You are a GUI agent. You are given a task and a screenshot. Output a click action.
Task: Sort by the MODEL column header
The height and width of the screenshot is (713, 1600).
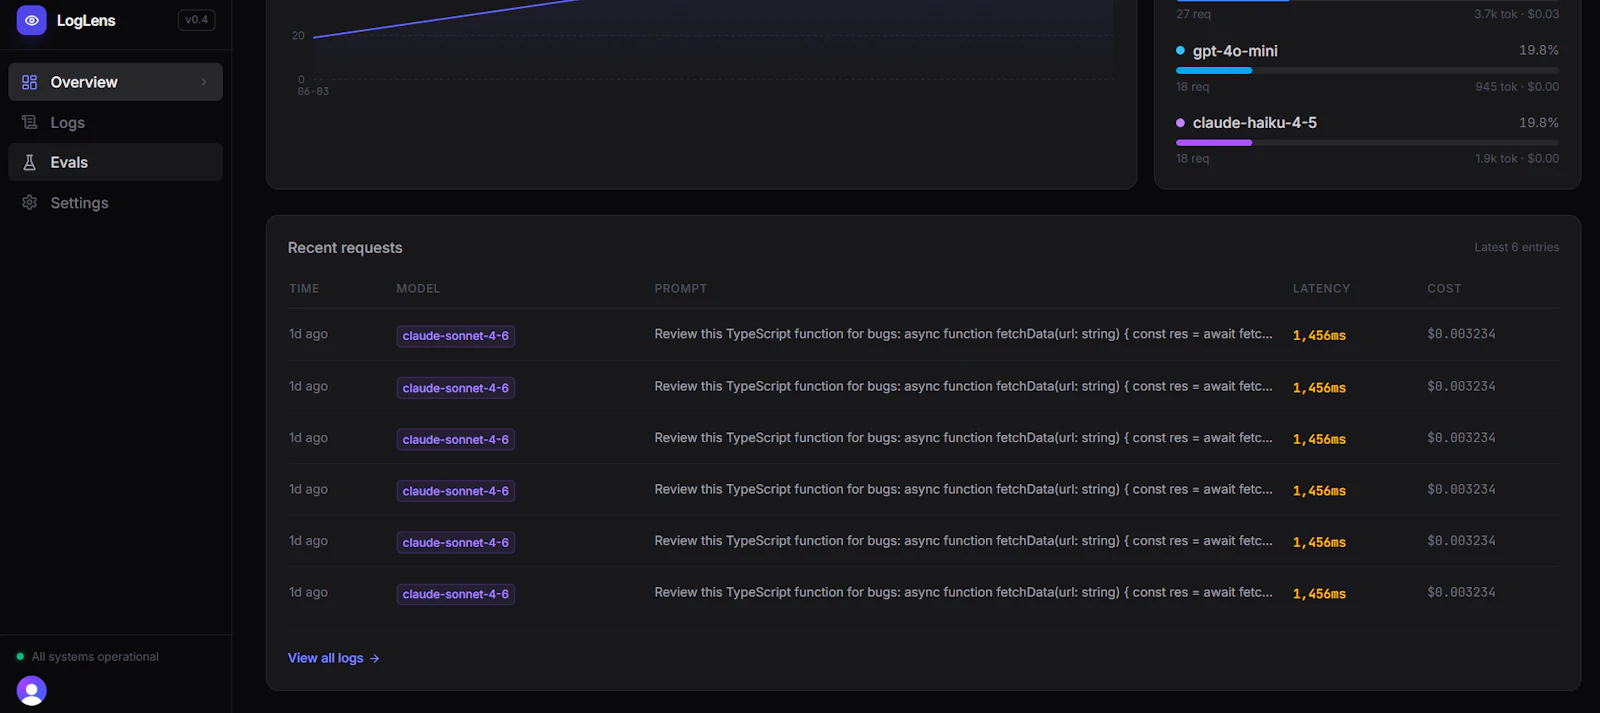tap(418, 289)
